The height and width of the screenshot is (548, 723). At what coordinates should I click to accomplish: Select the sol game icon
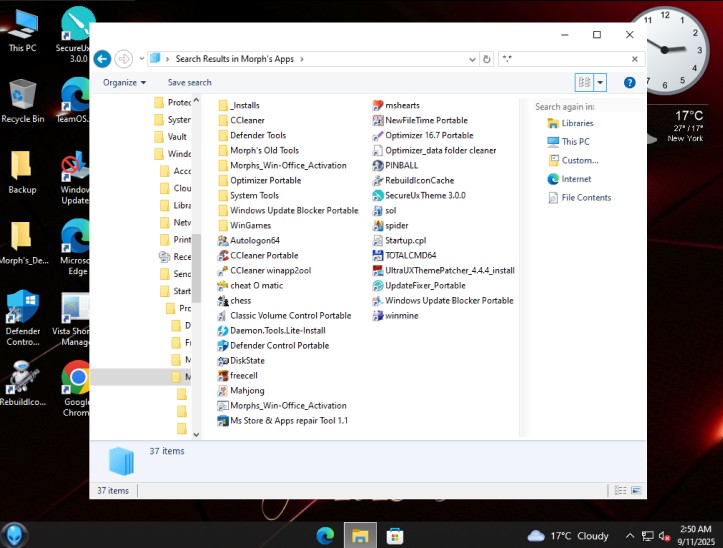(378, 210)
